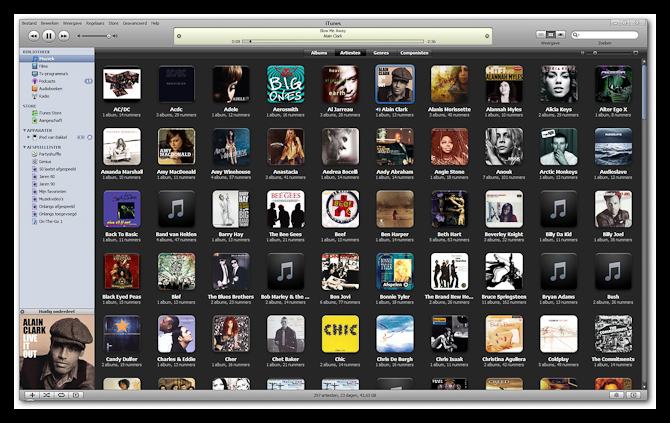The height and width of the screenshot is (423, 670).
Task: Select the AC/DC artist cover
Action: tap(122, 84)
